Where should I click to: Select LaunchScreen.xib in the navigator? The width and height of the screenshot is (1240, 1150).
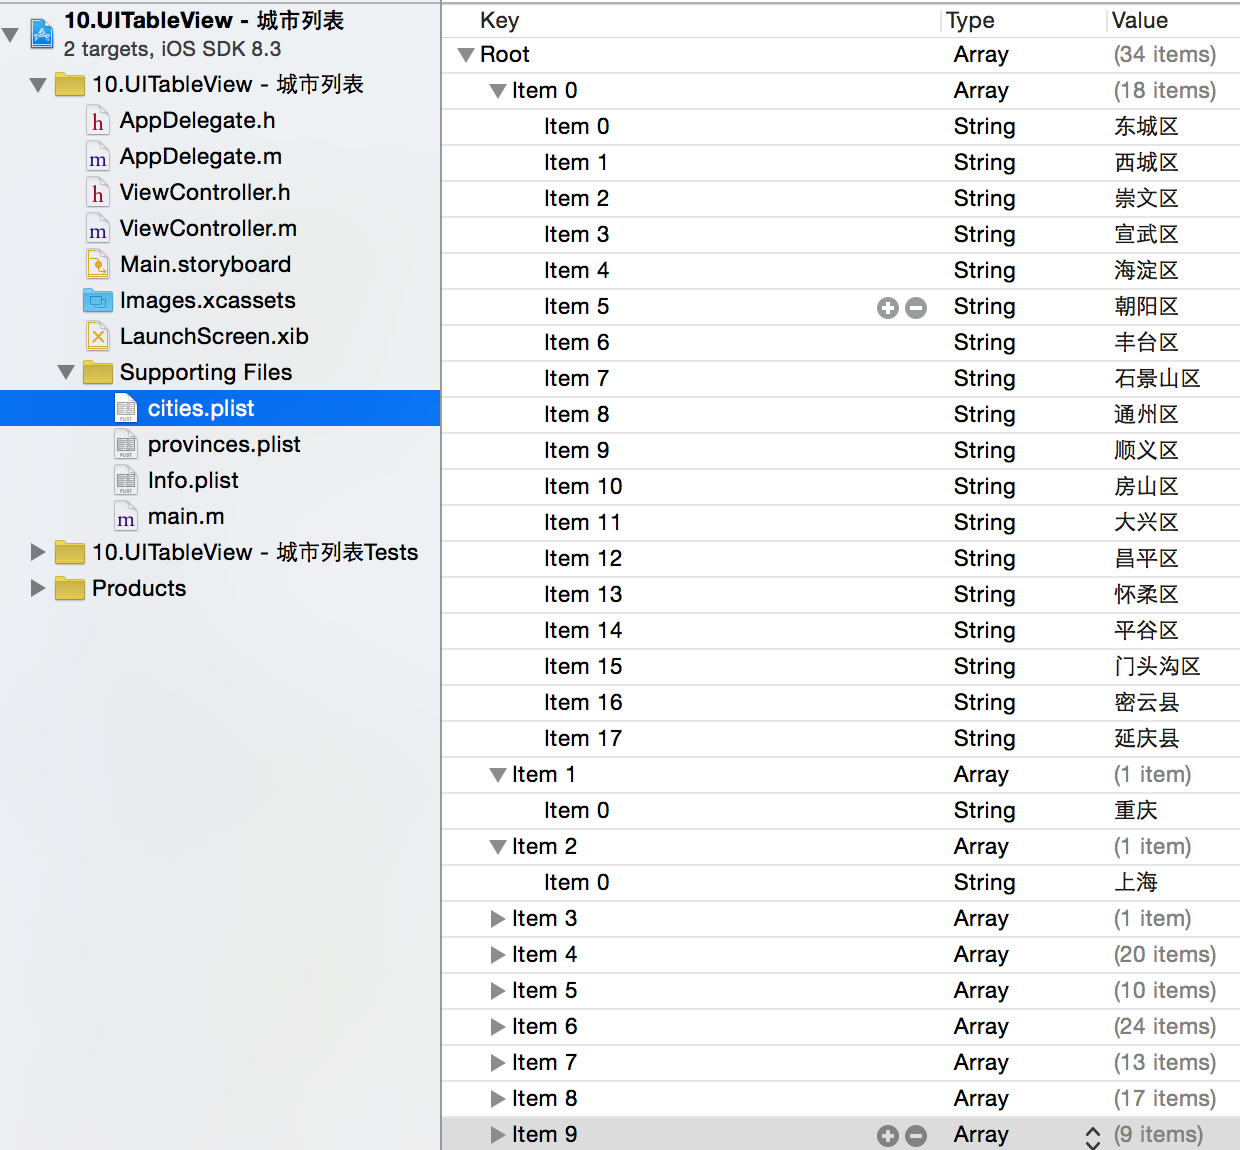(x=214, y=337)
